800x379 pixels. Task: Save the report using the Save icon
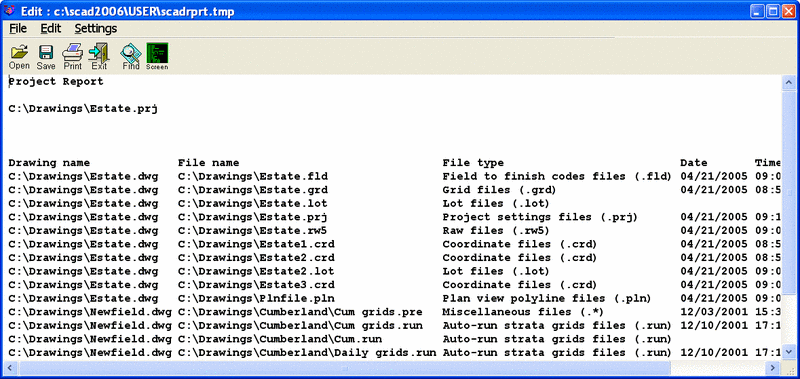pos(46,57)
